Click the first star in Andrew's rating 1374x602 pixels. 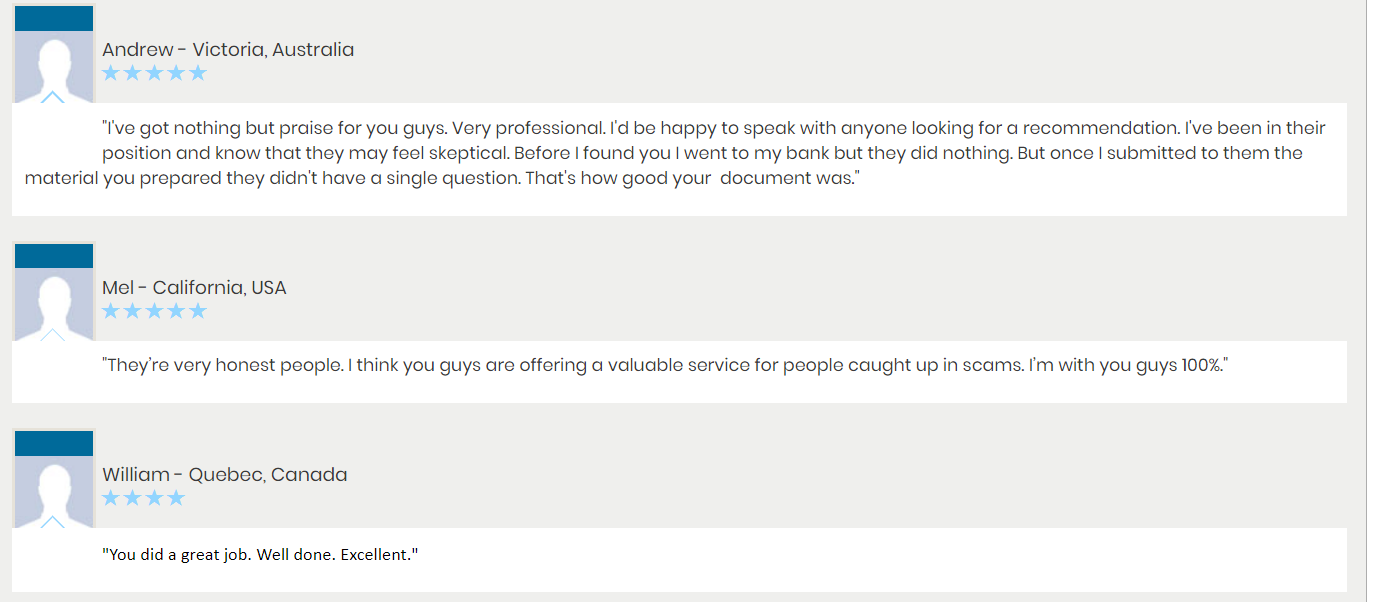click(110, 72)
